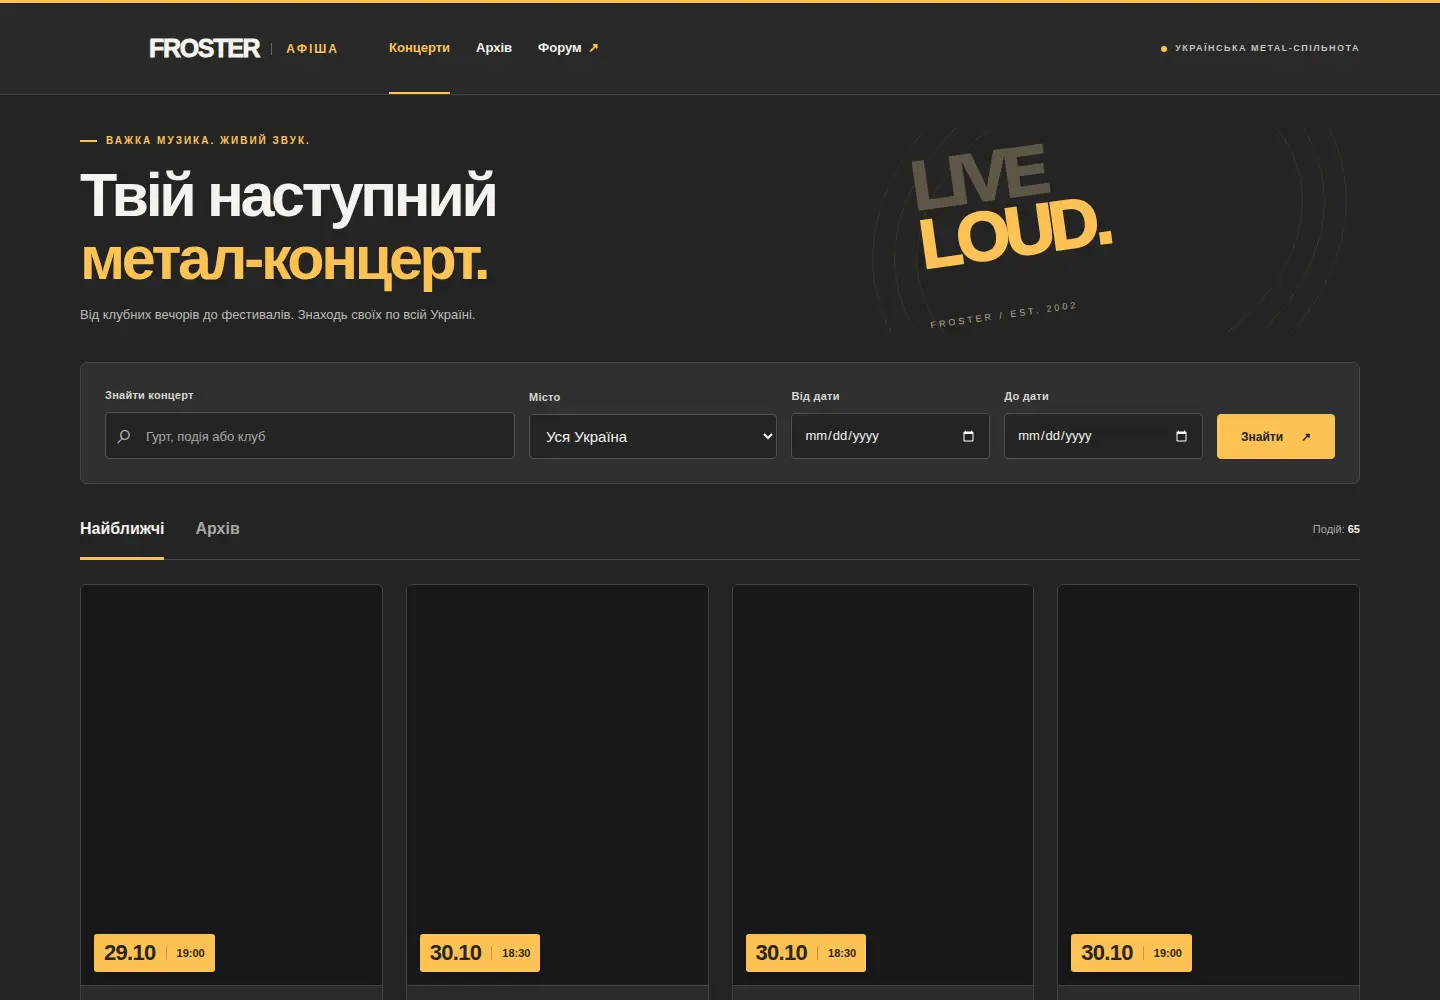Open the Концерти nav item
Image resolution: width=1440 pixels, height=1000 pixels.
pyautogui.click(x=419, y=48)
